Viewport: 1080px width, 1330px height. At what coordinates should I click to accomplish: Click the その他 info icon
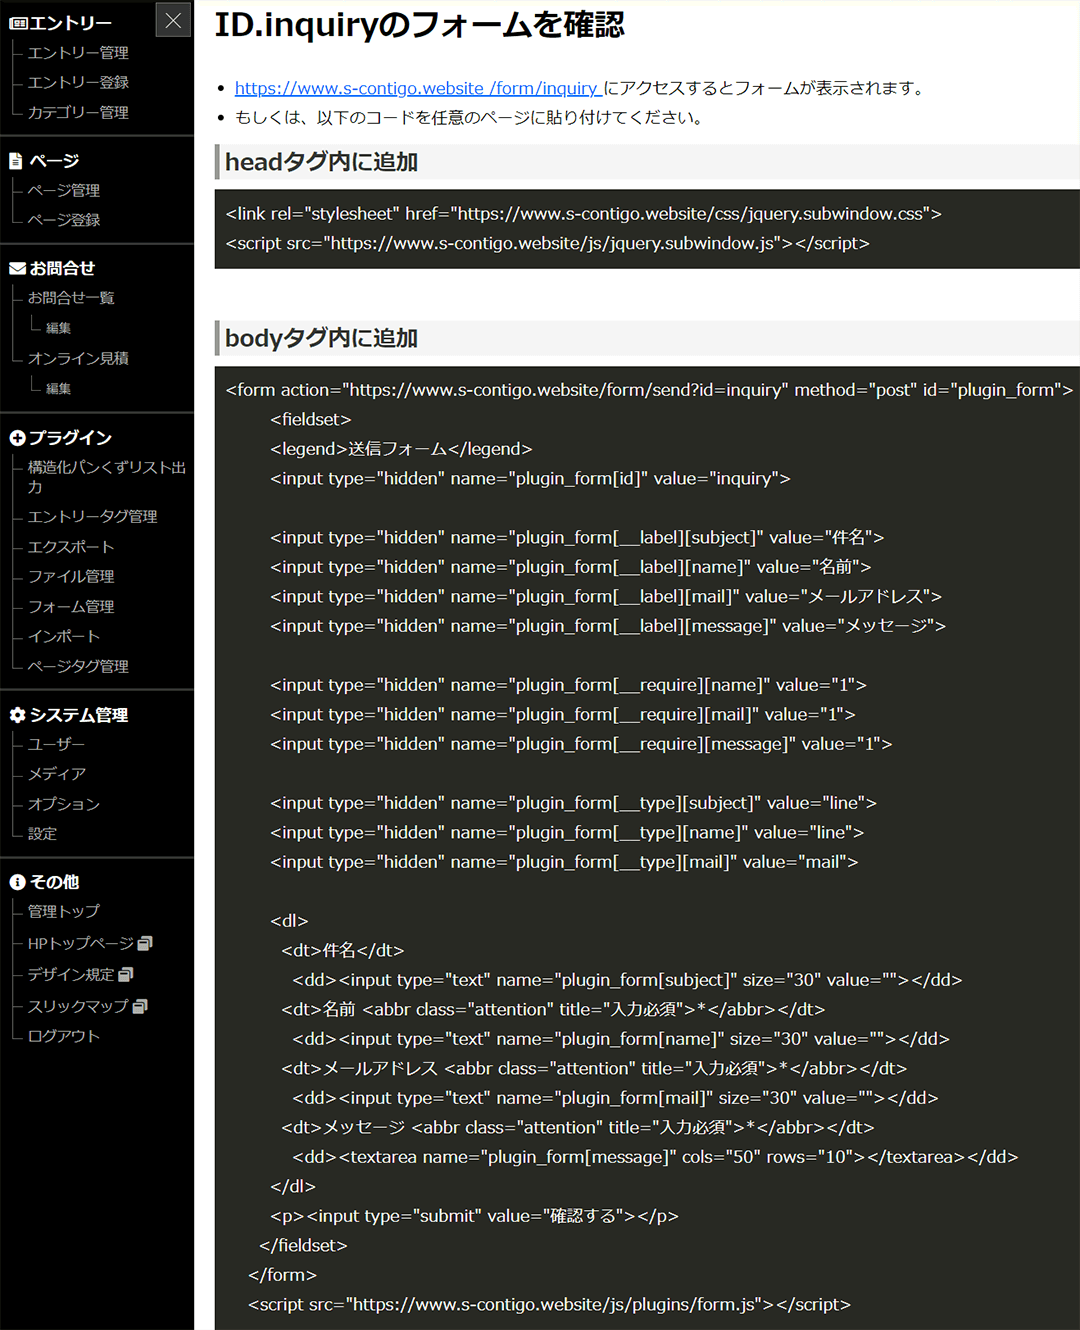[17, 882]
